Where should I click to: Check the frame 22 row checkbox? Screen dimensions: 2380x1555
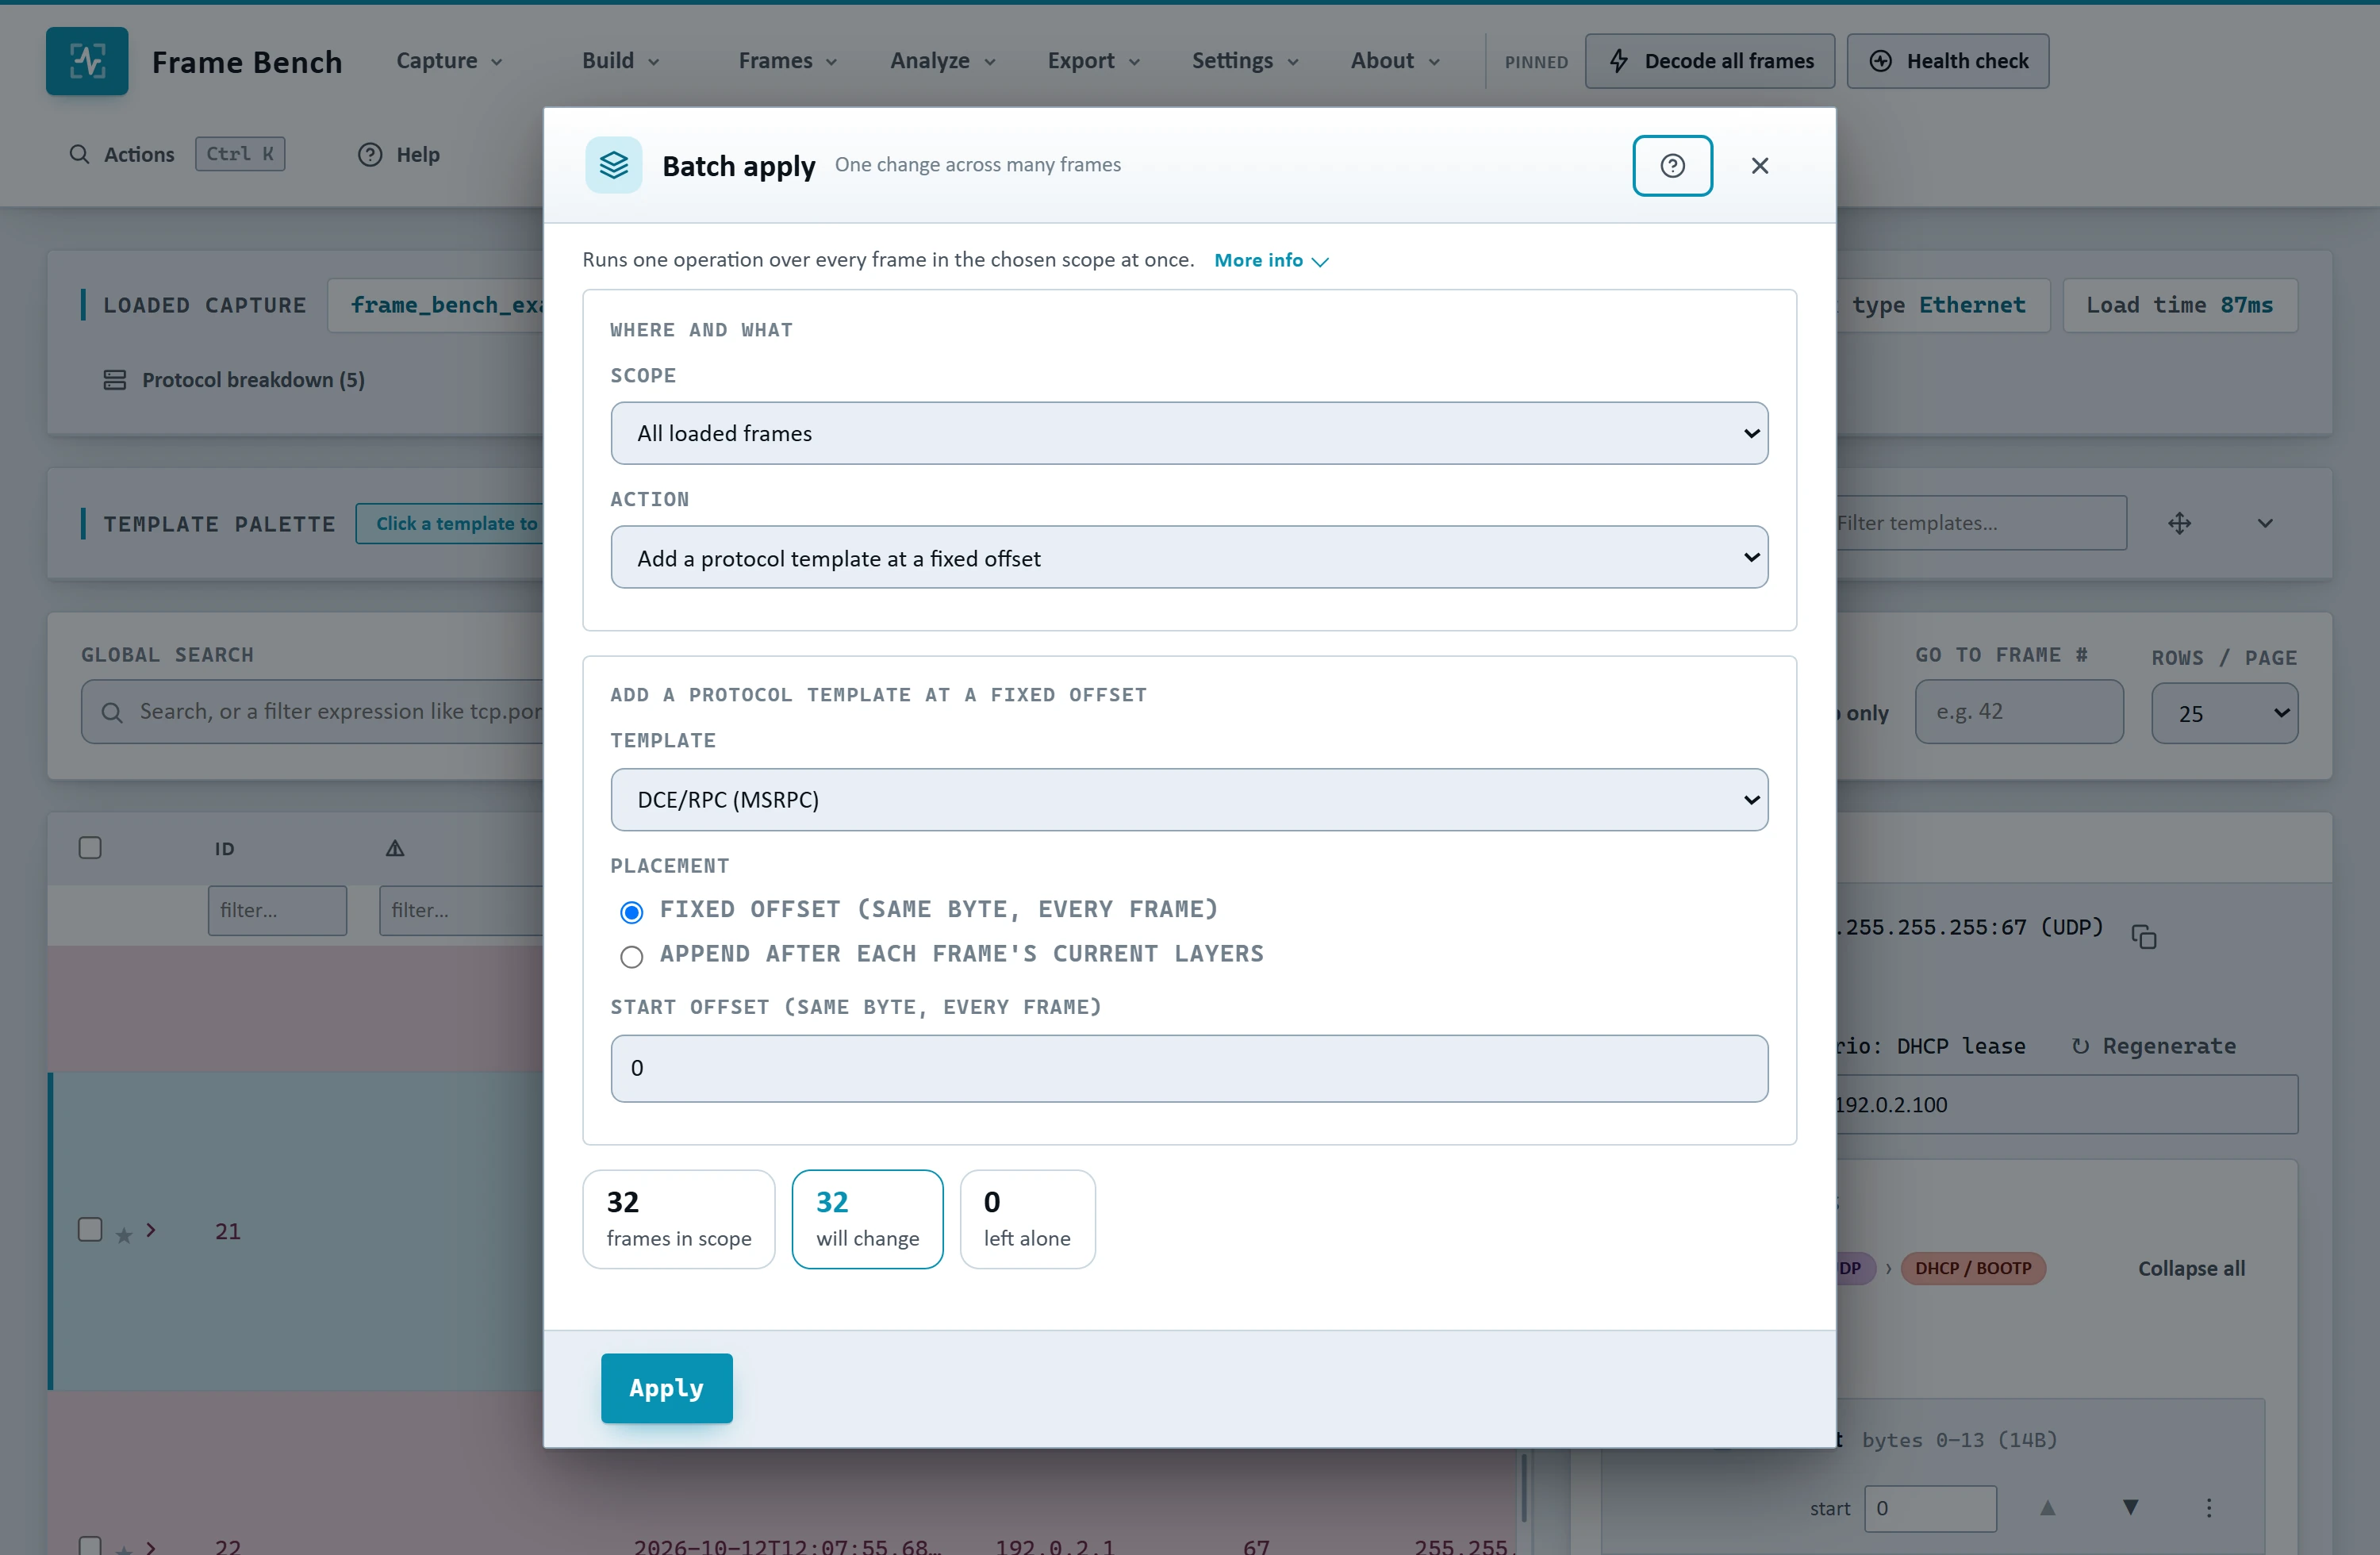(x=90, y=1546)
